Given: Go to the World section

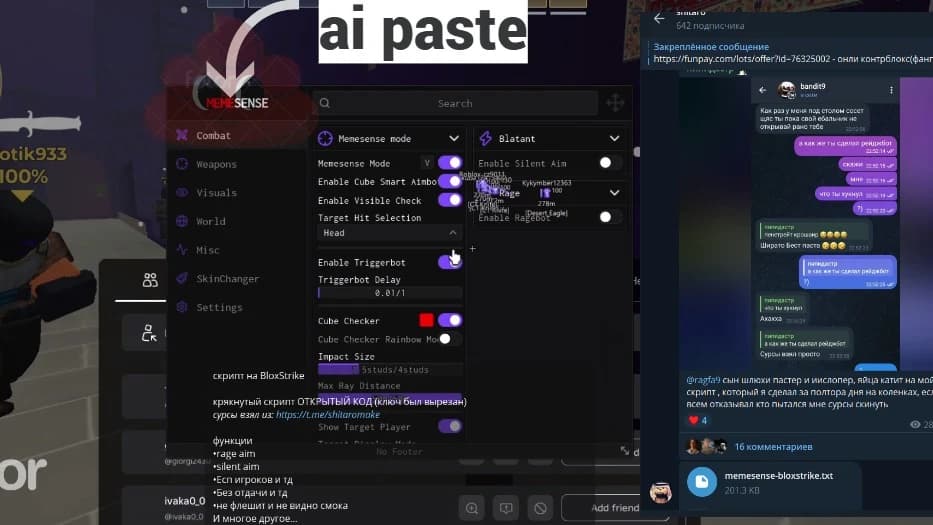Looking at the screenshot, I should tap(211, 221).
